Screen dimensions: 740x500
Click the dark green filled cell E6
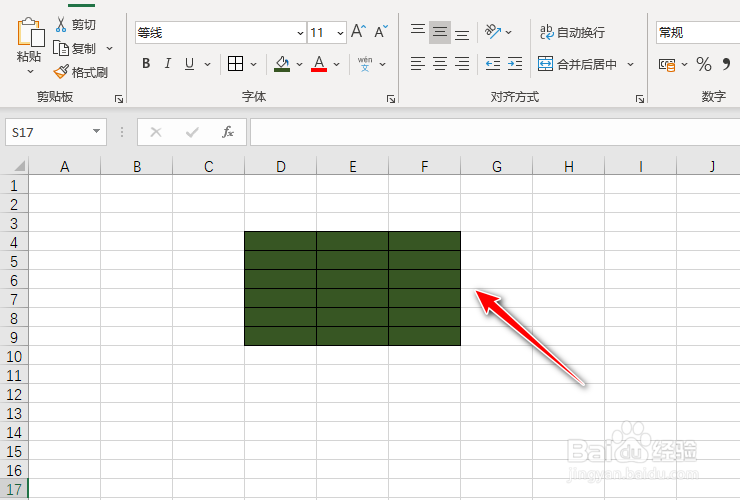point(353,280)
